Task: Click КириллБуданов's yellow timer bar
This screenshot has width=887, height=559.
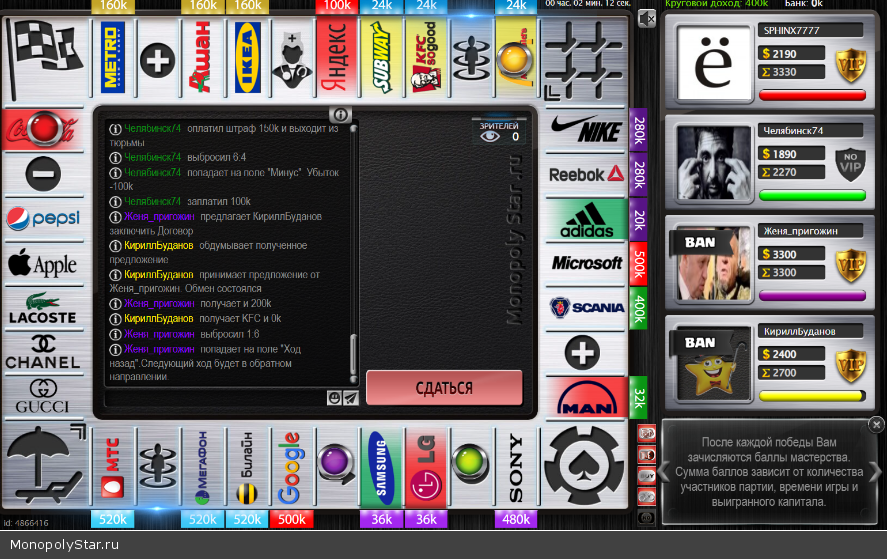Action: [x=812, y=396]
